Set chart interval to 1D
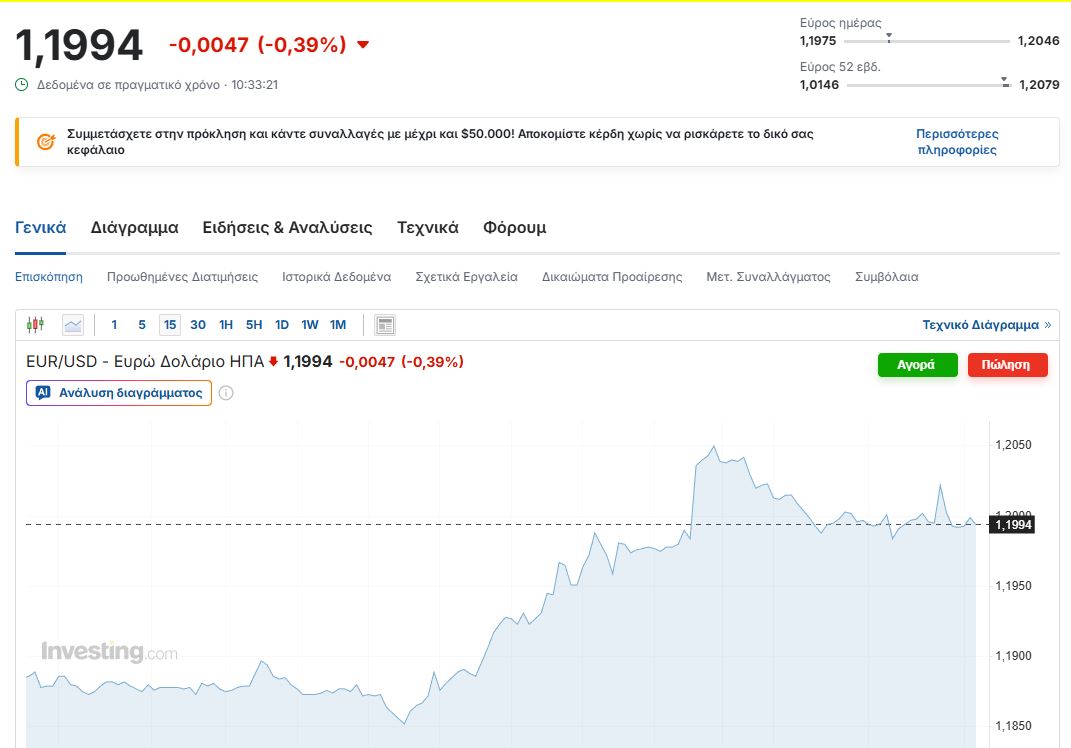The image size is (1071, 748). click(282, 325)
